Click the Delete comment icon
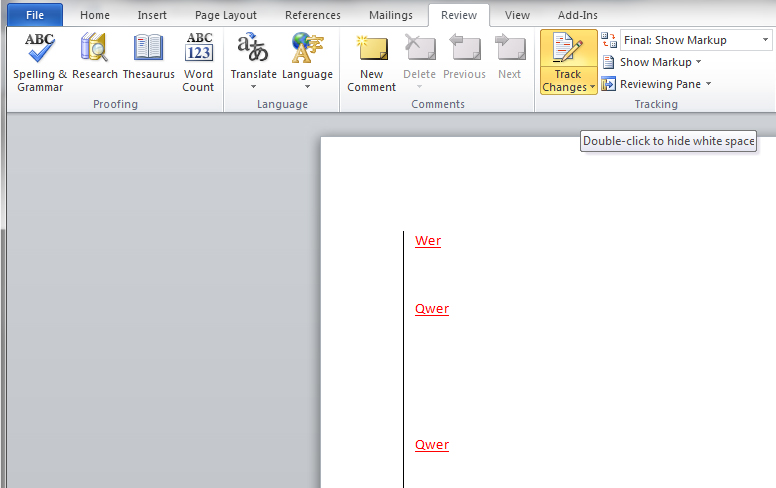Screen dimensions: 776x488 [420, 47]
